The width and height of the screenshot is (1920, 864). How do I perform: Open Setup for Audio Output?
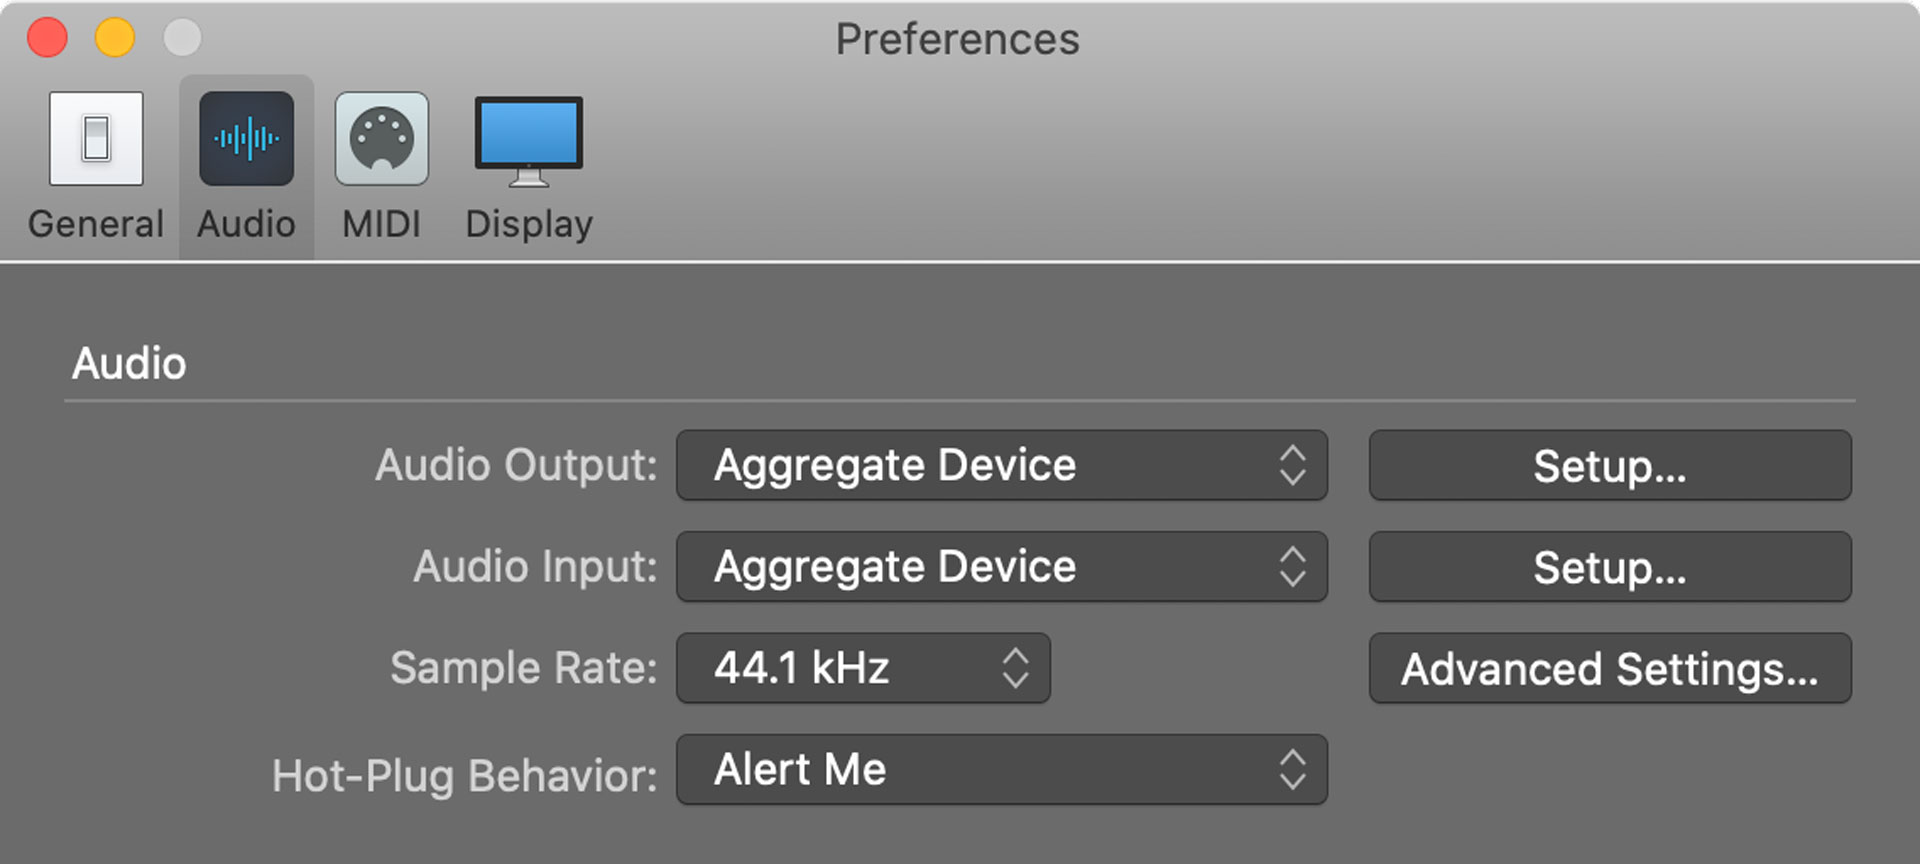click(1610, 465)
